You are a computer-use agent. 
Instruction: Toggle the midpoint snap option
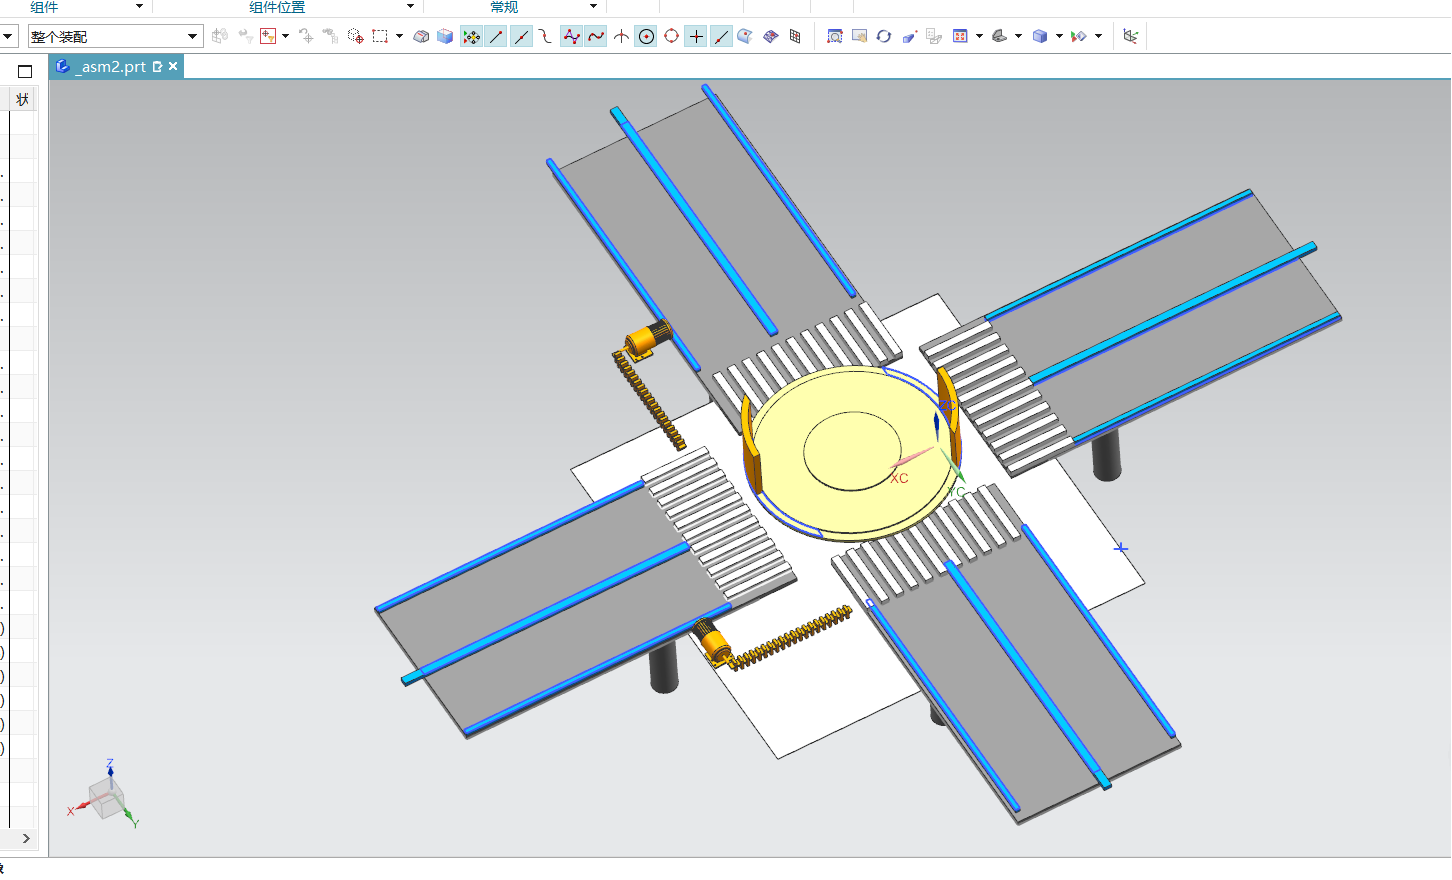coord(521,36)
